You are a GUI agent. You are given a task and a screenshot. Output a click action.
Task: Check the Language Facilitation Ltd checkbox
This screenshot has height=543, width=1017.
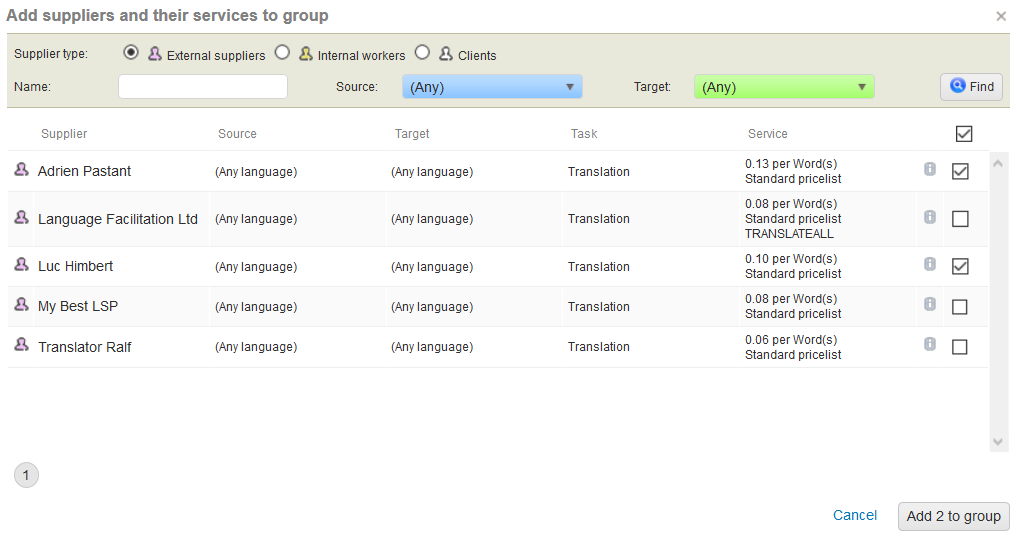(x=960, y=219)
